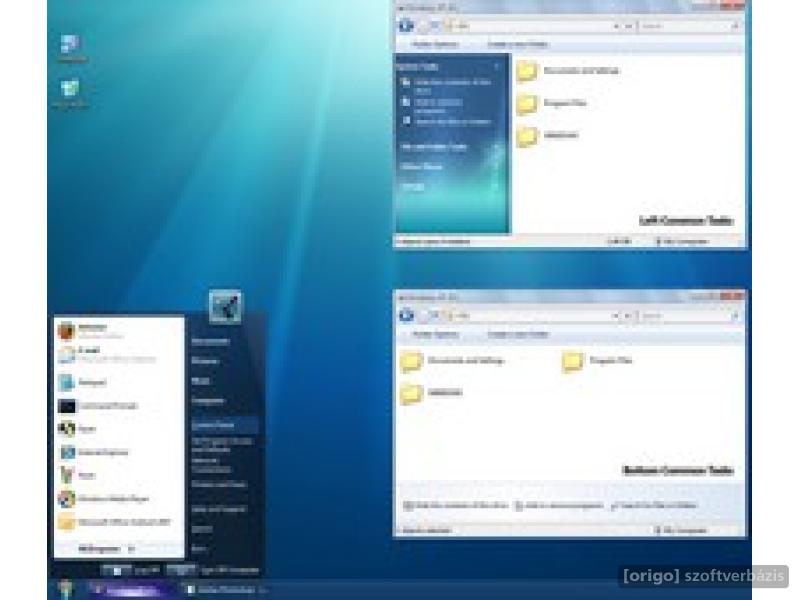The height and width of the screenshot is (600, 800).
Task: Click the Start button on the taskbar
Action: click(x=65, y=589)
